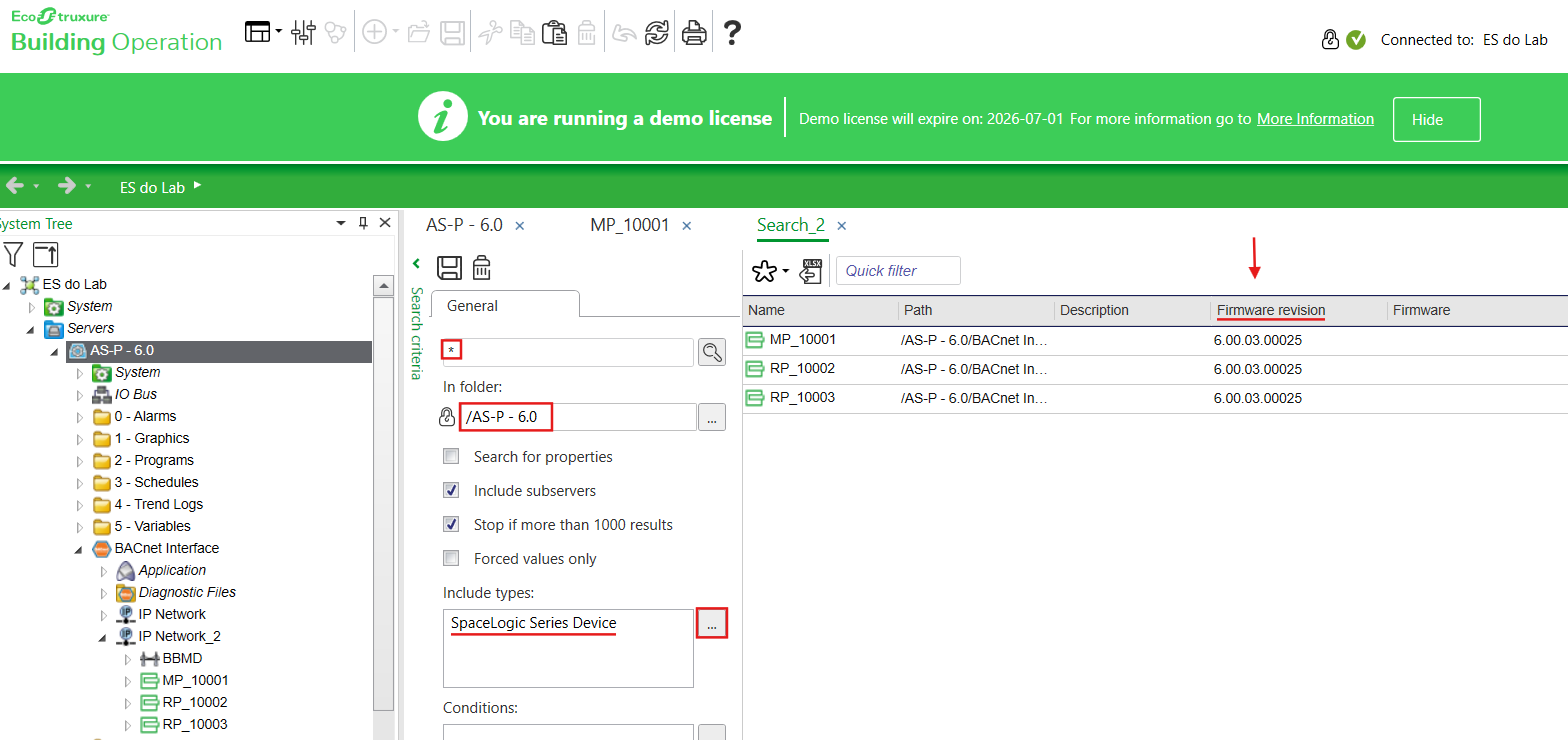1568x740 pixels.
Task: Collapse the Search criteria pane arrow
Action: (417, 264)
